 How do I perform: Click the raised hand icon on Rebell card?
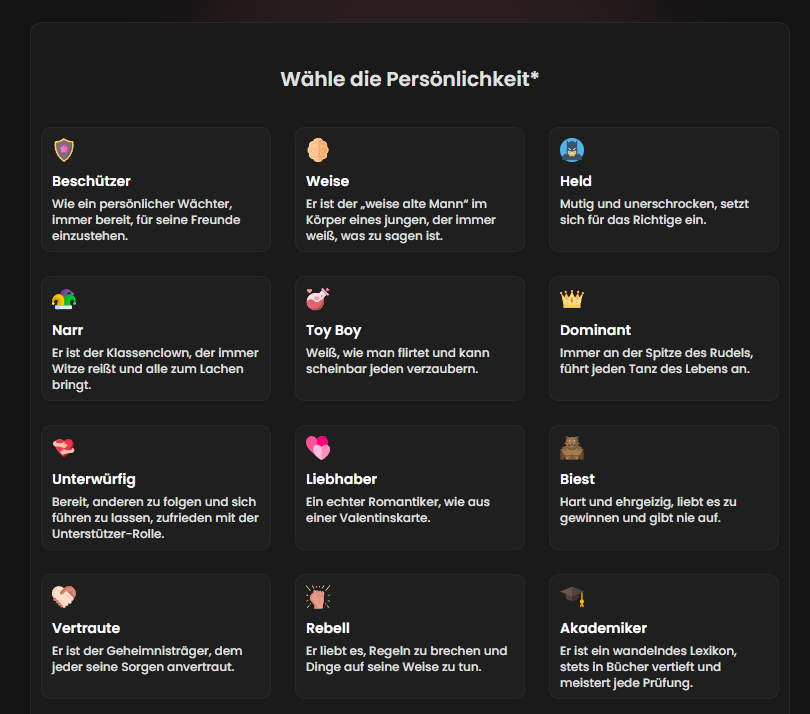(x=318, y=597)
